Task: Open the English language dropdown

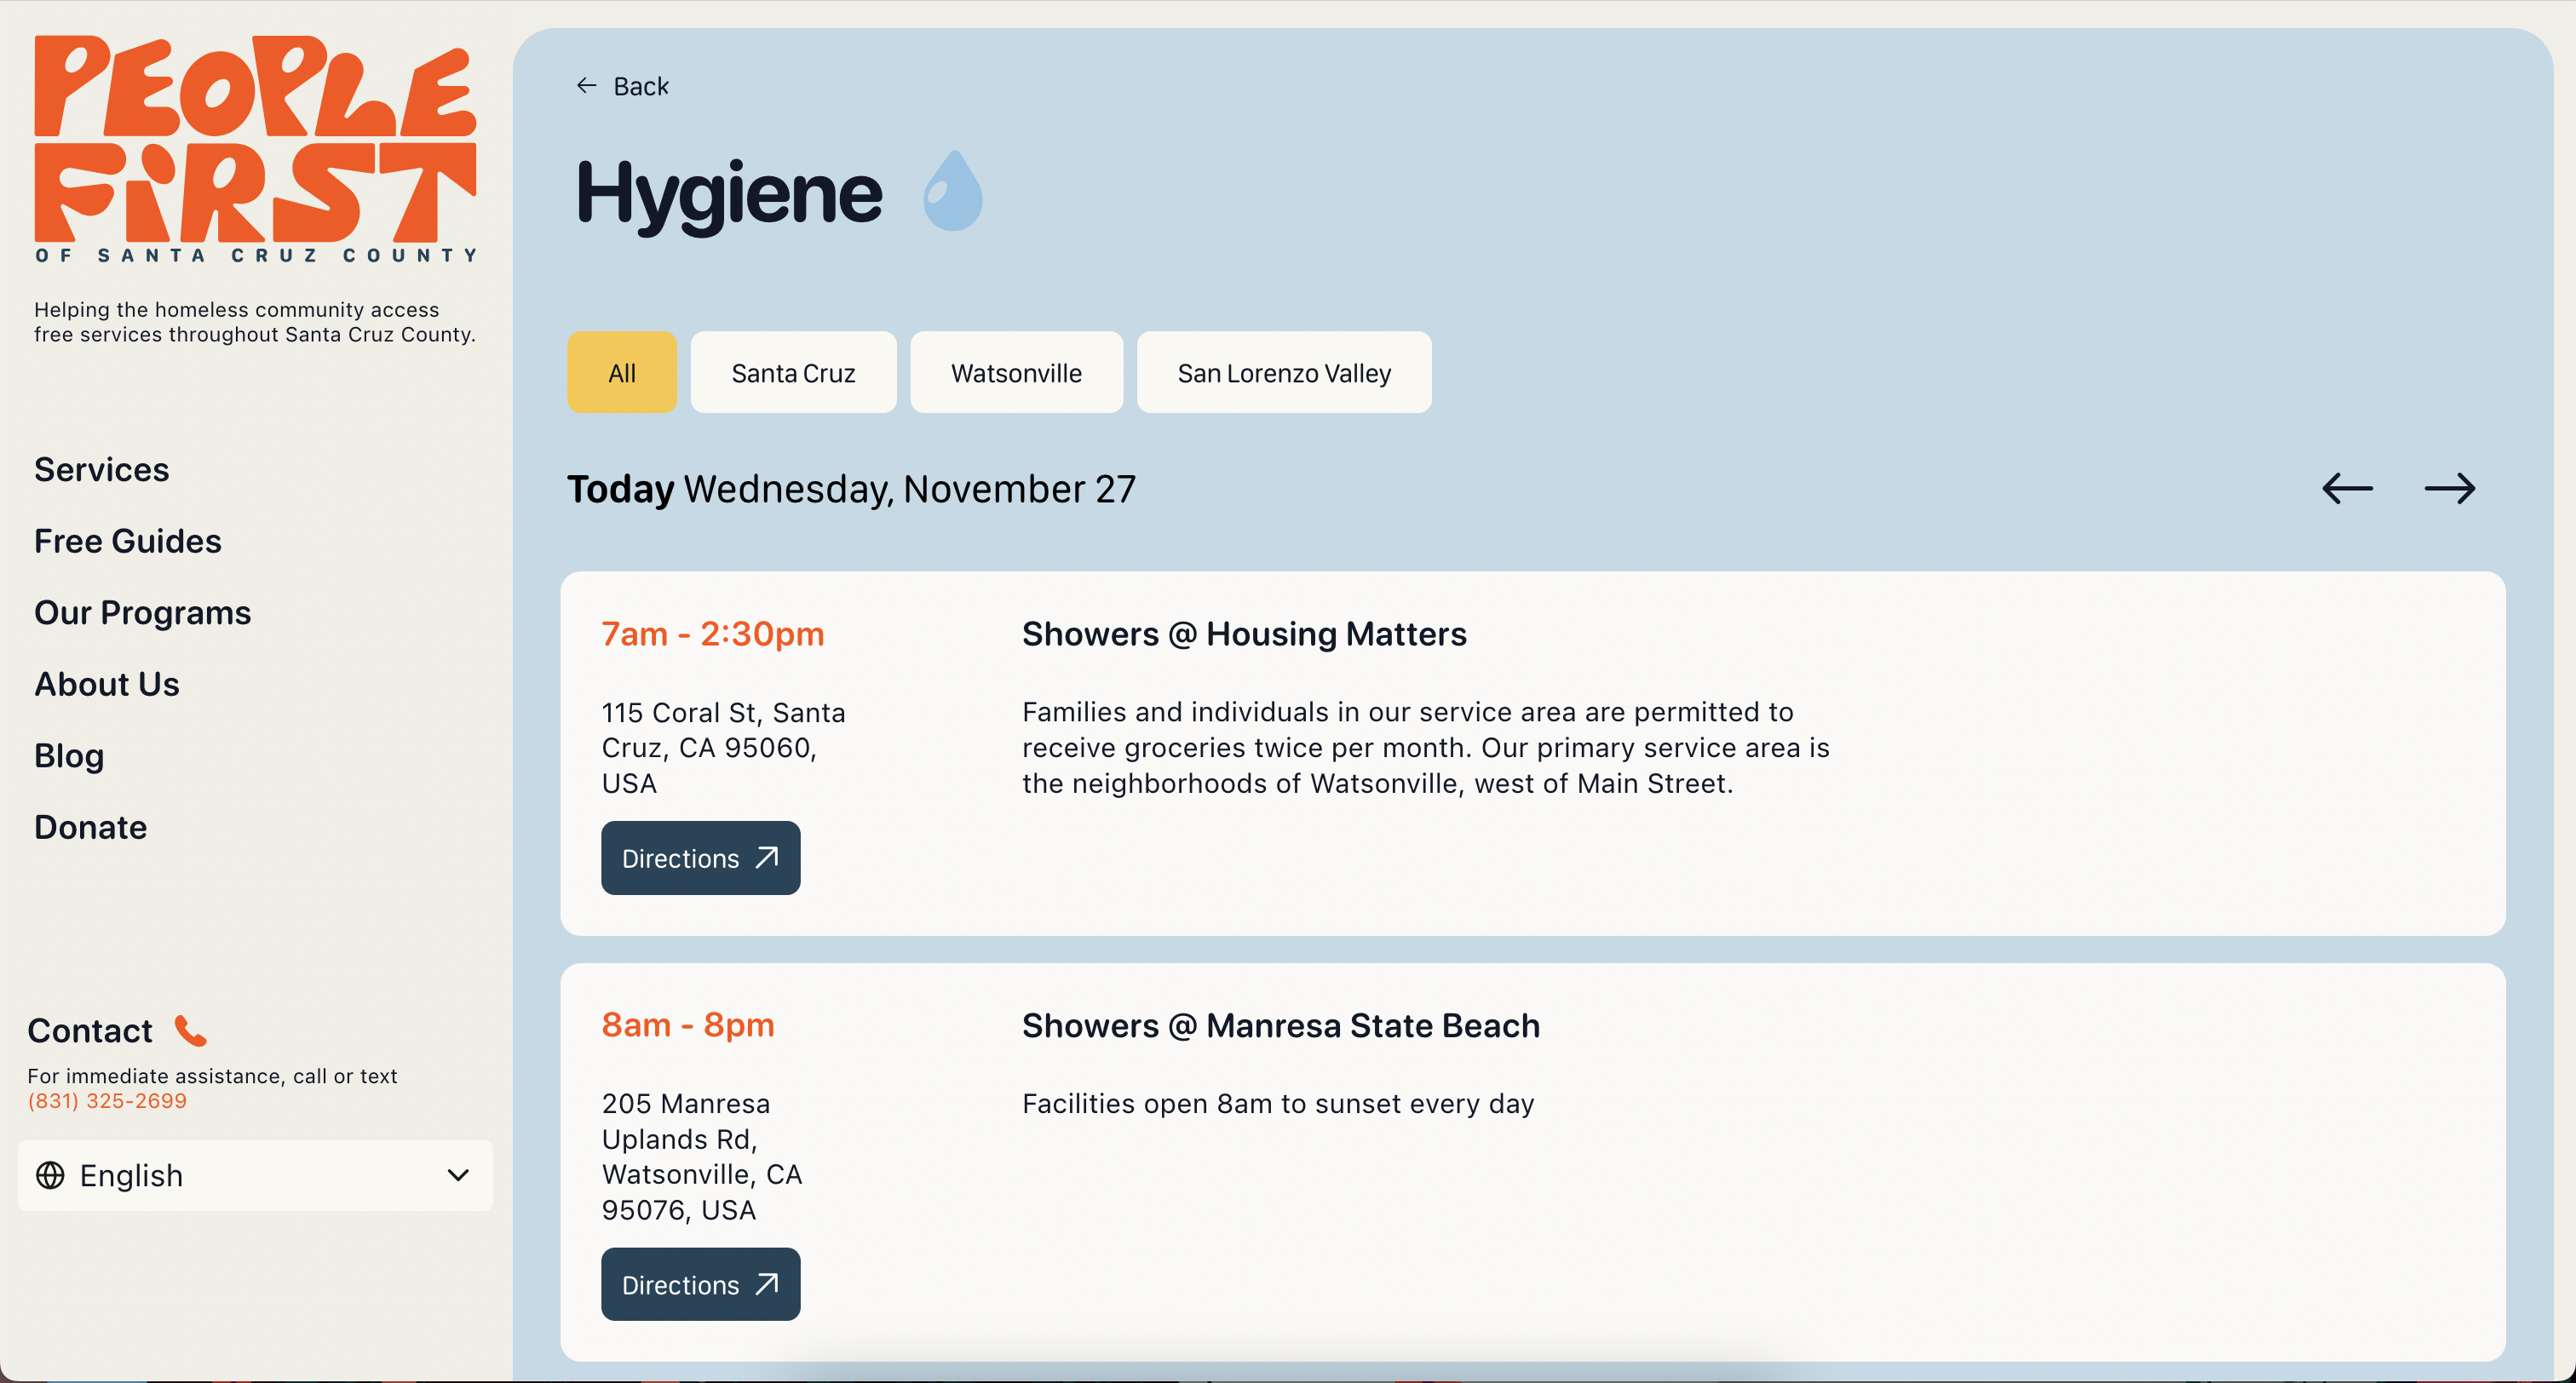Action: (255, 1176)
